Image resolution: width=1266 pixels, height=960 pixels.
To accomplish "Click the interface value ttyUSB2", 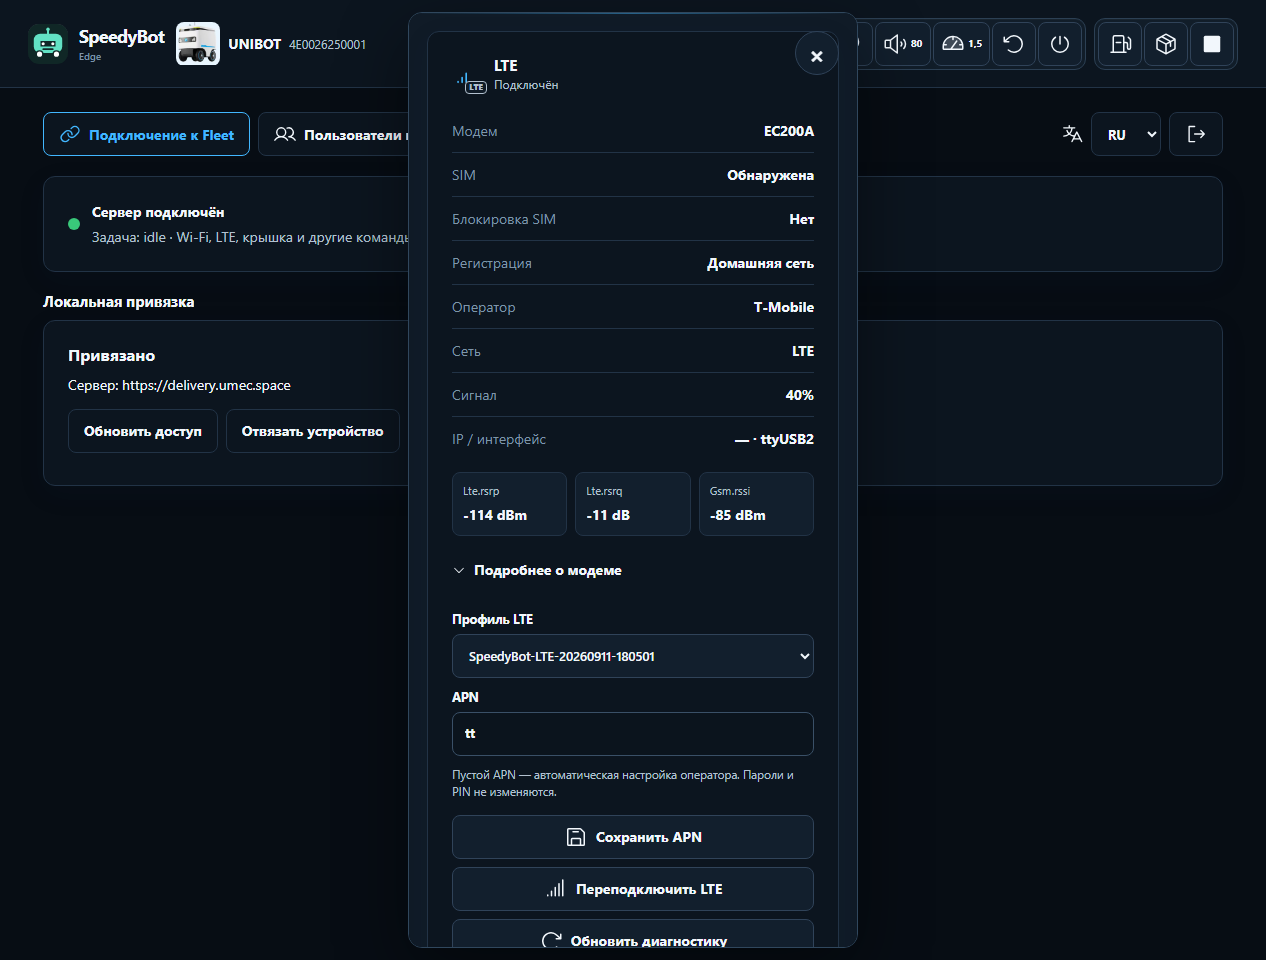I will (x=787, y=439).
